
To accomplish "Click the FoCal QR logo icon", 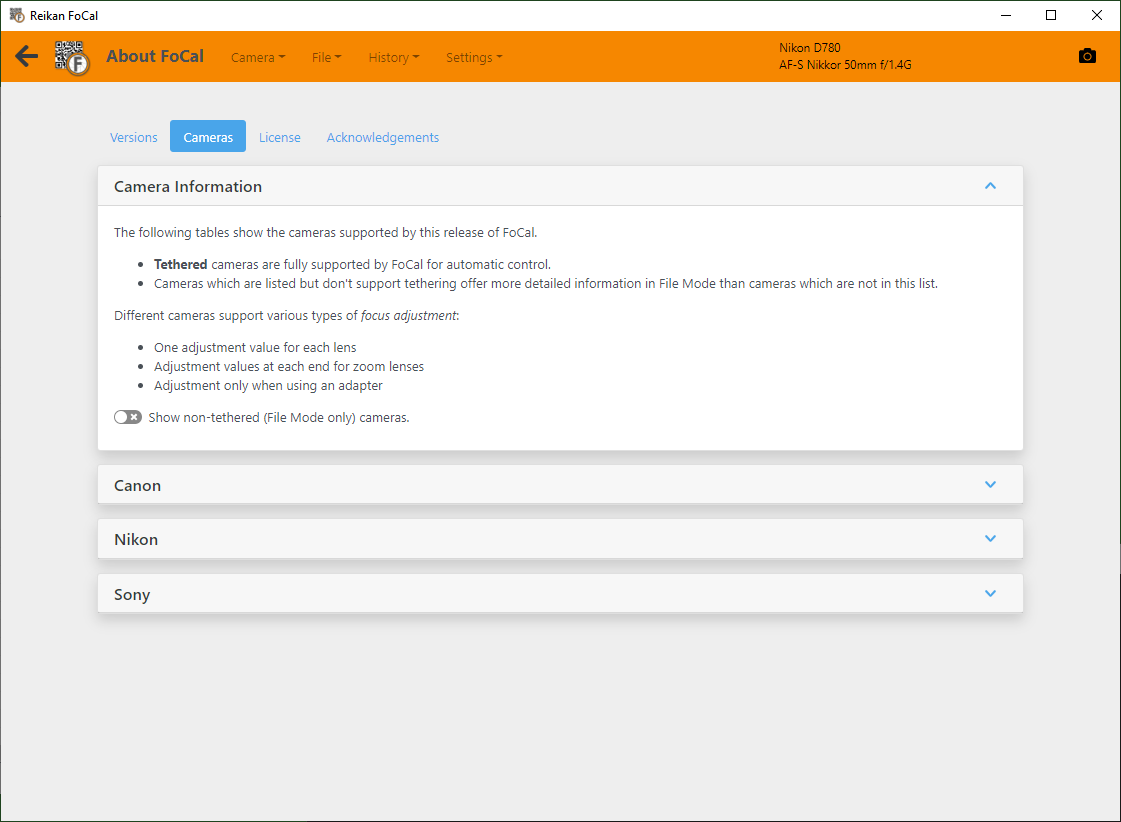I will pos(72,57).
